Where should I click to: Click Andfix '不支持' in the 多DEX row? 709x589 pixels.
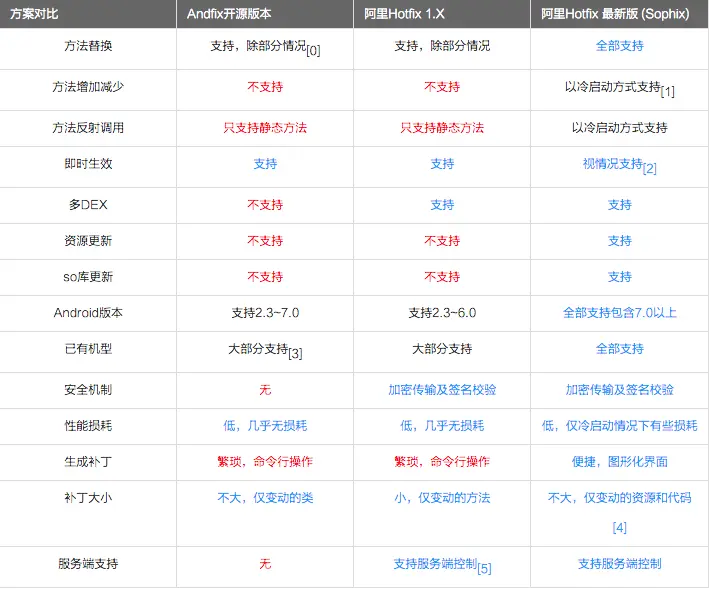pyautogui.click(x=265, y=205)
